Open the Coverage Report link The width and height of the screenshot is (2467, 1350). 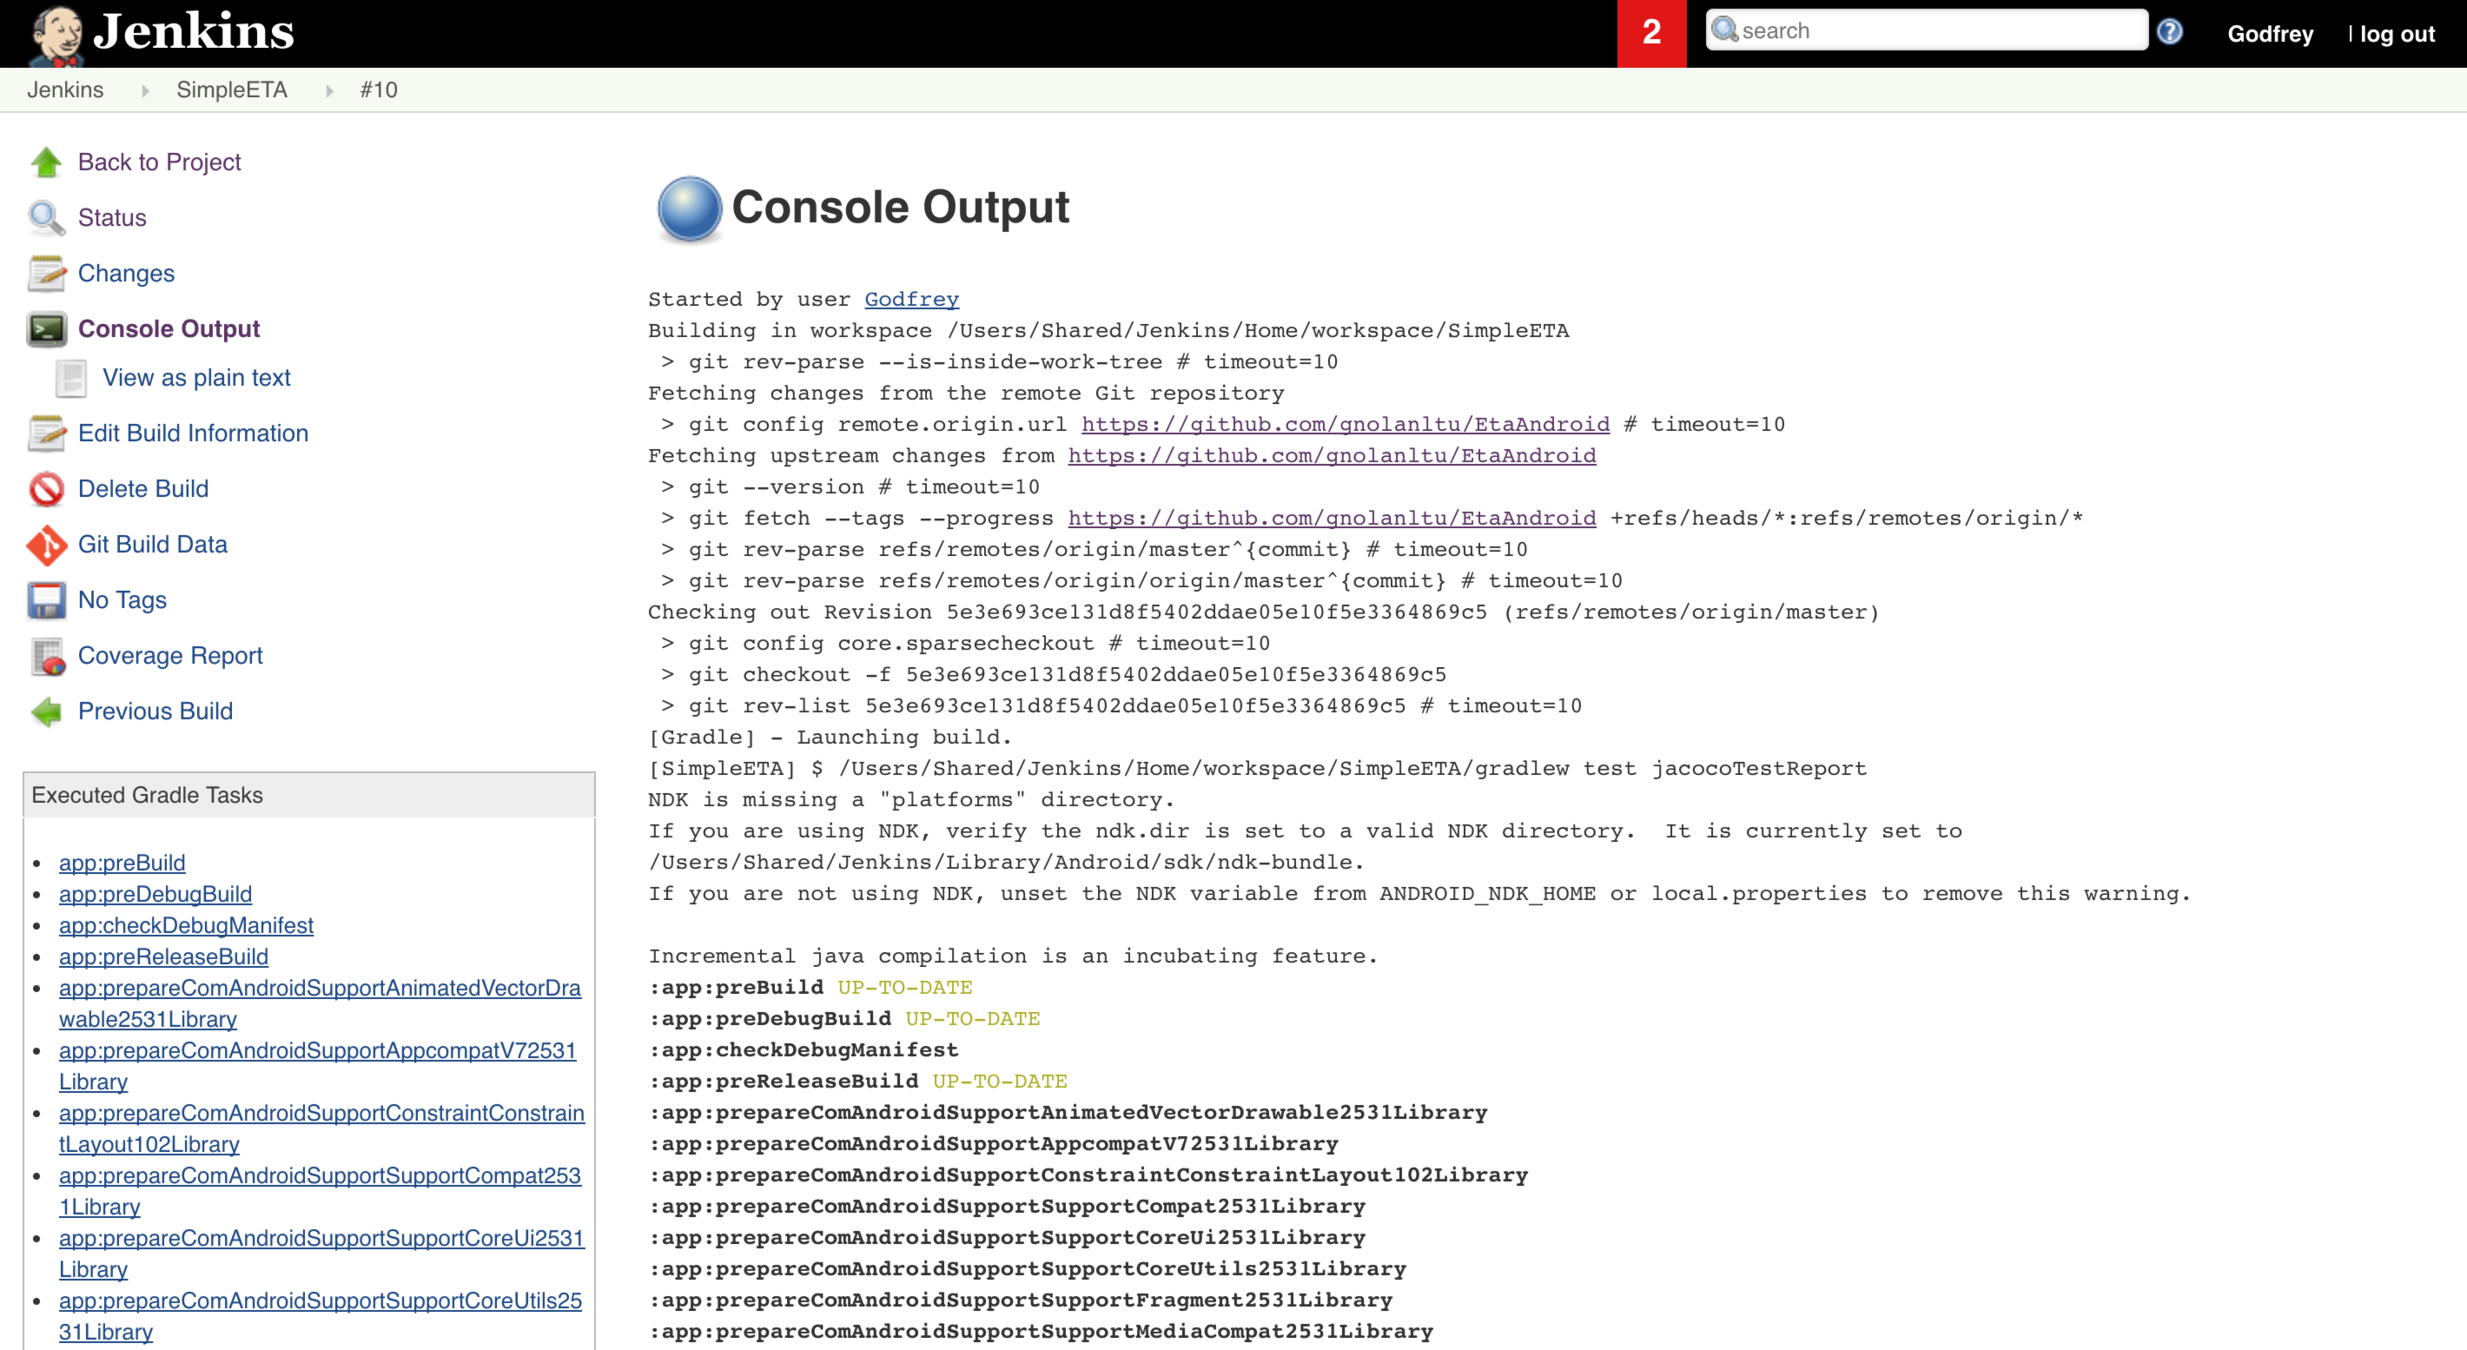point(170,656)
